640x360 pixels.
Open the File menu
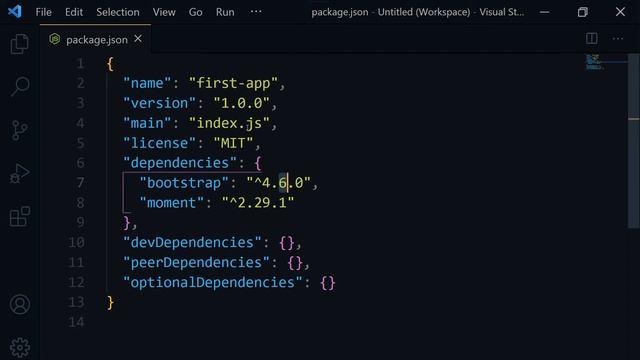(x=43, y=12)
